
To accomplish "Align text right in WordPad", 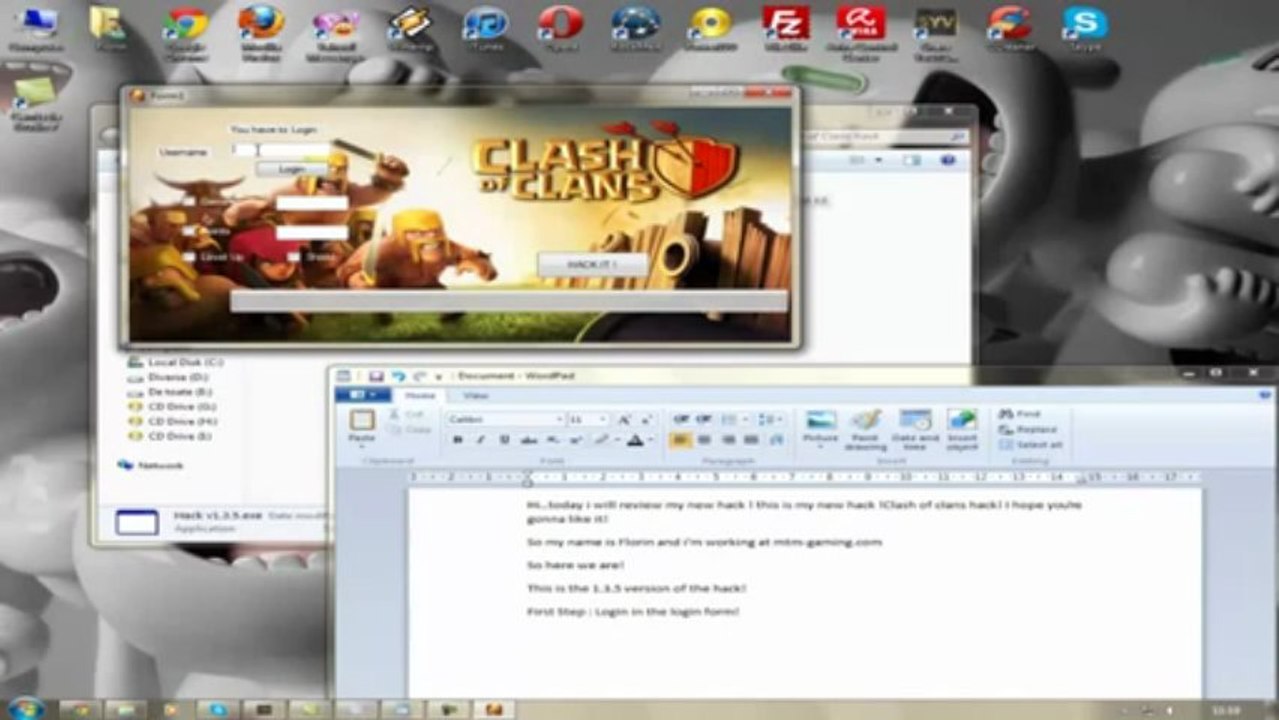I will [728, 440].
